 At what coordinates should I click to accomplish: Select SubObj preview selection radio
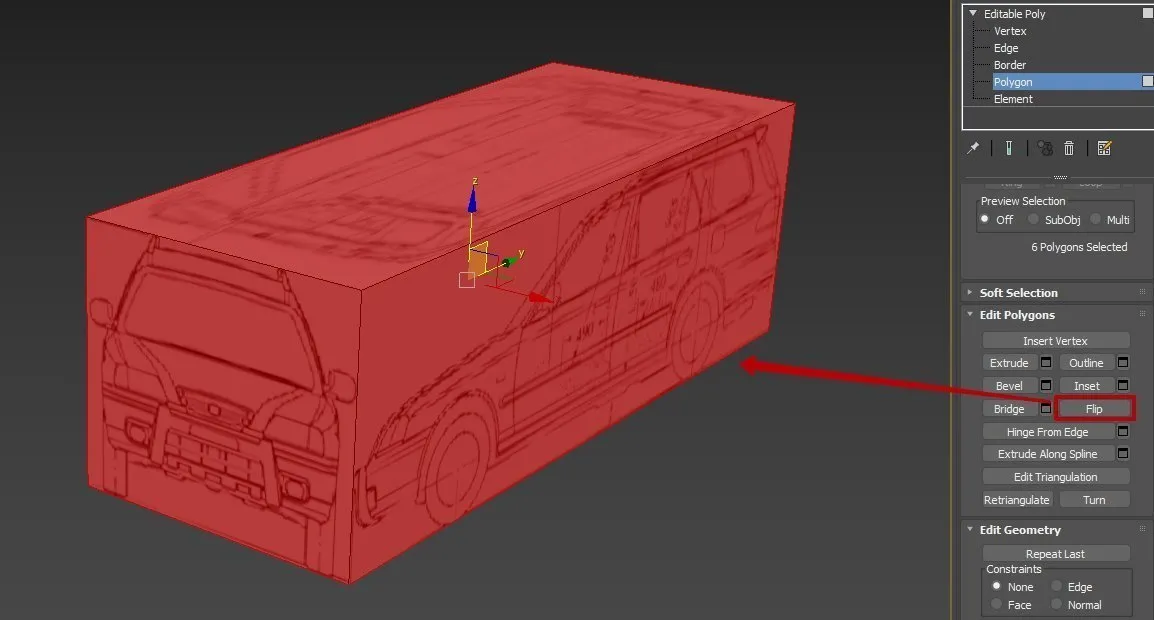(1034, 220)
